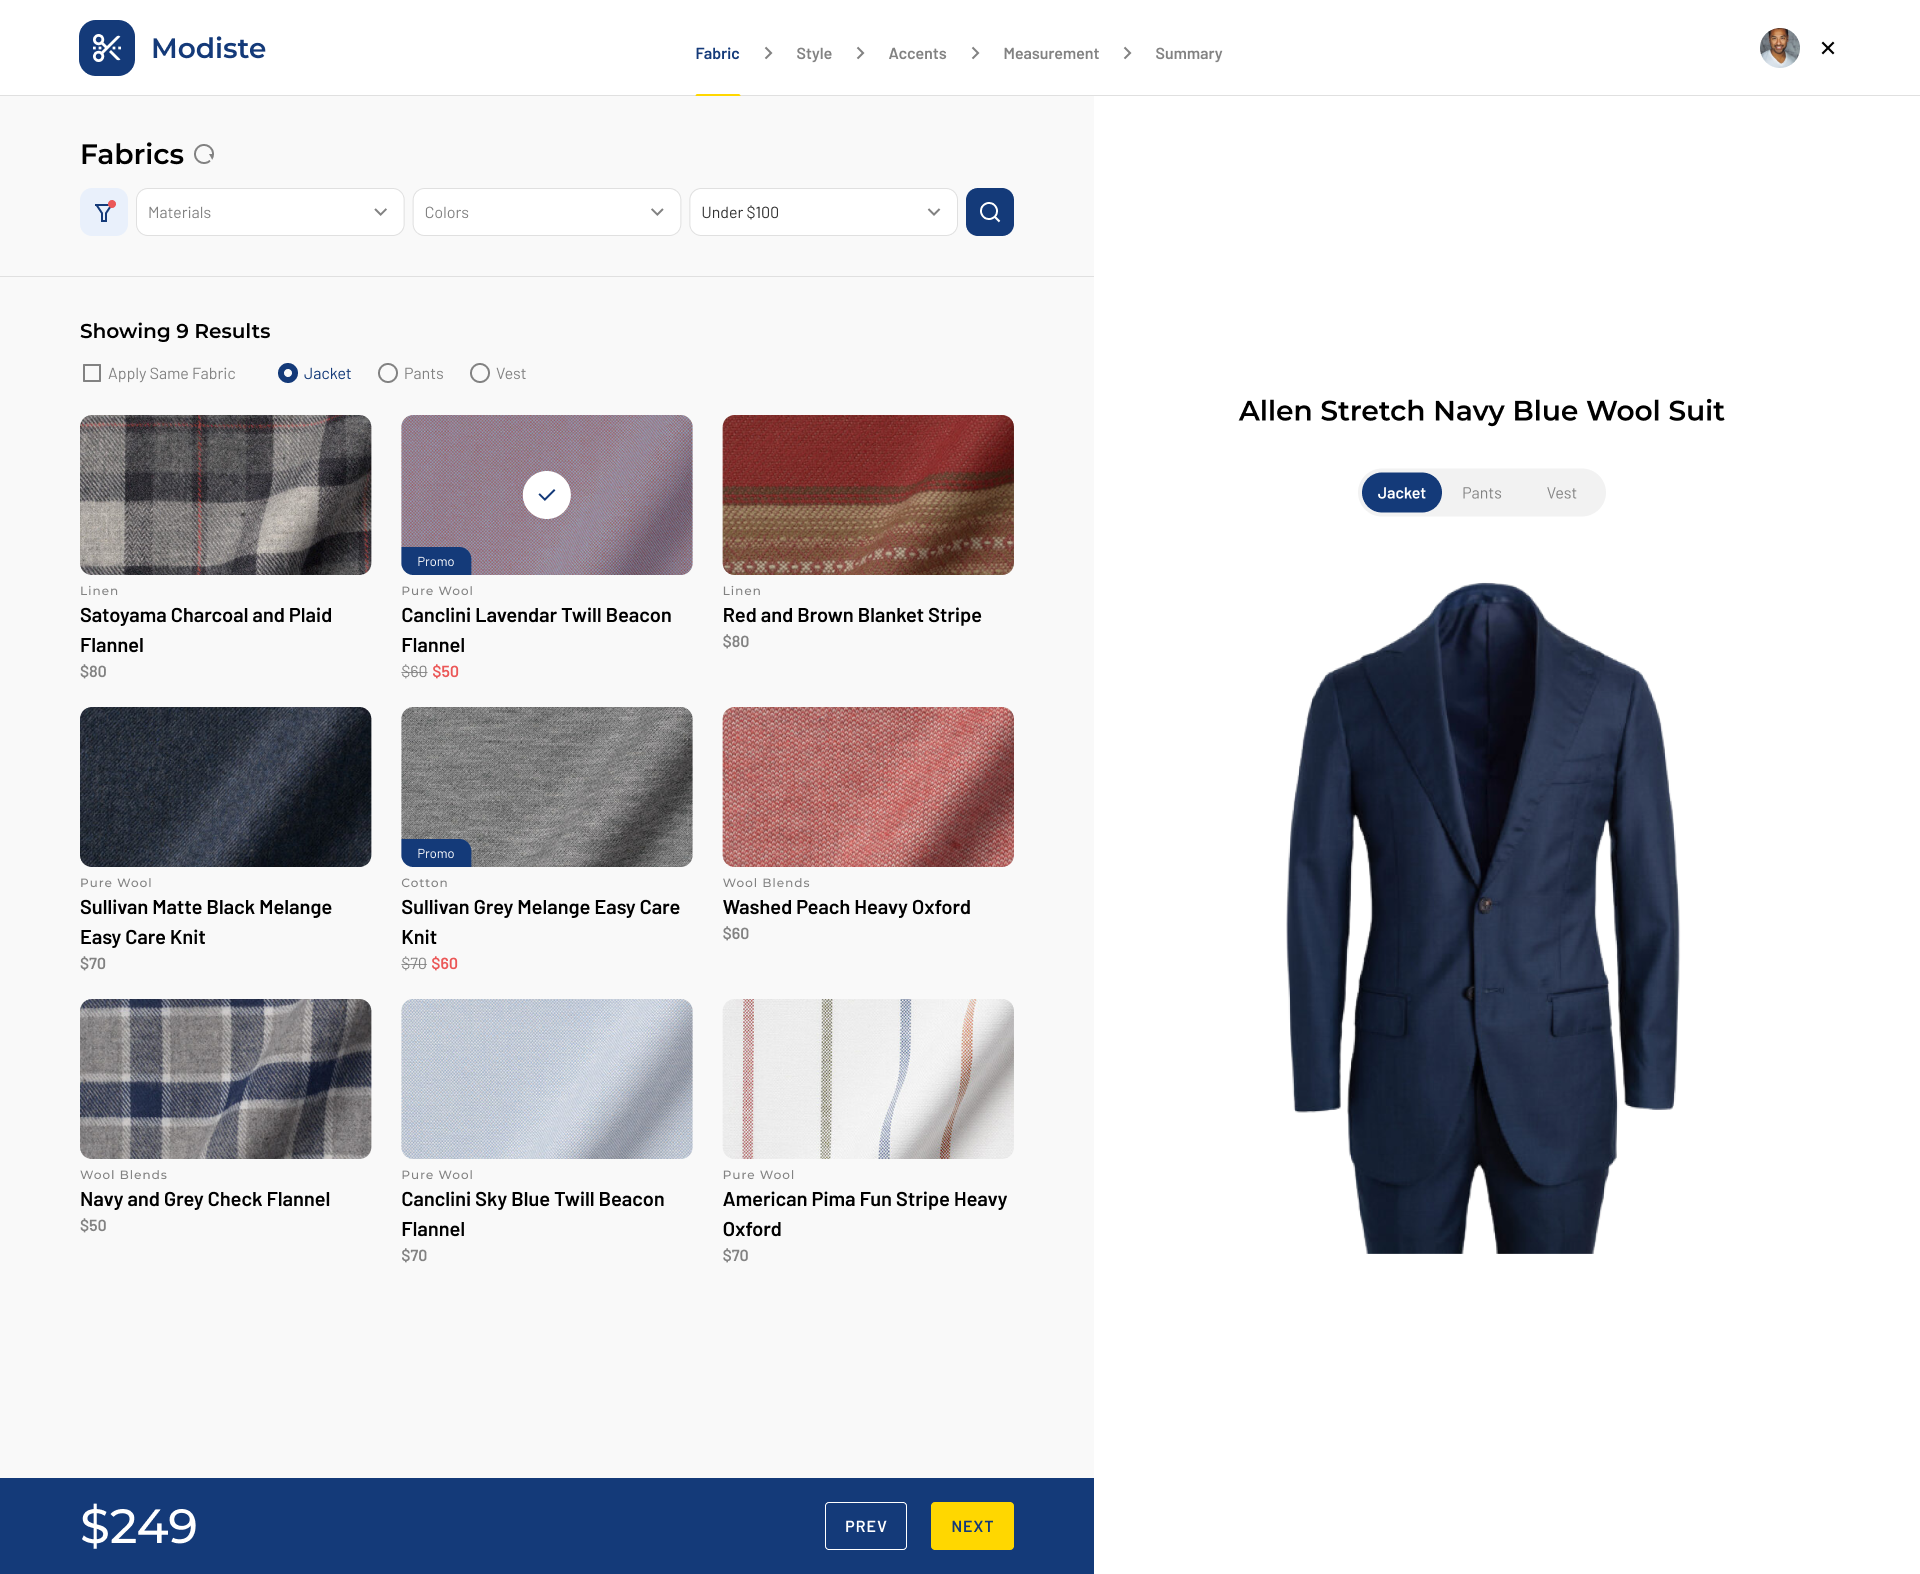Image resolution: width=1920 pixels, height=1574 pixels.
Task: Switch preview to the Vest tab
Action: tap(1561, 493)
